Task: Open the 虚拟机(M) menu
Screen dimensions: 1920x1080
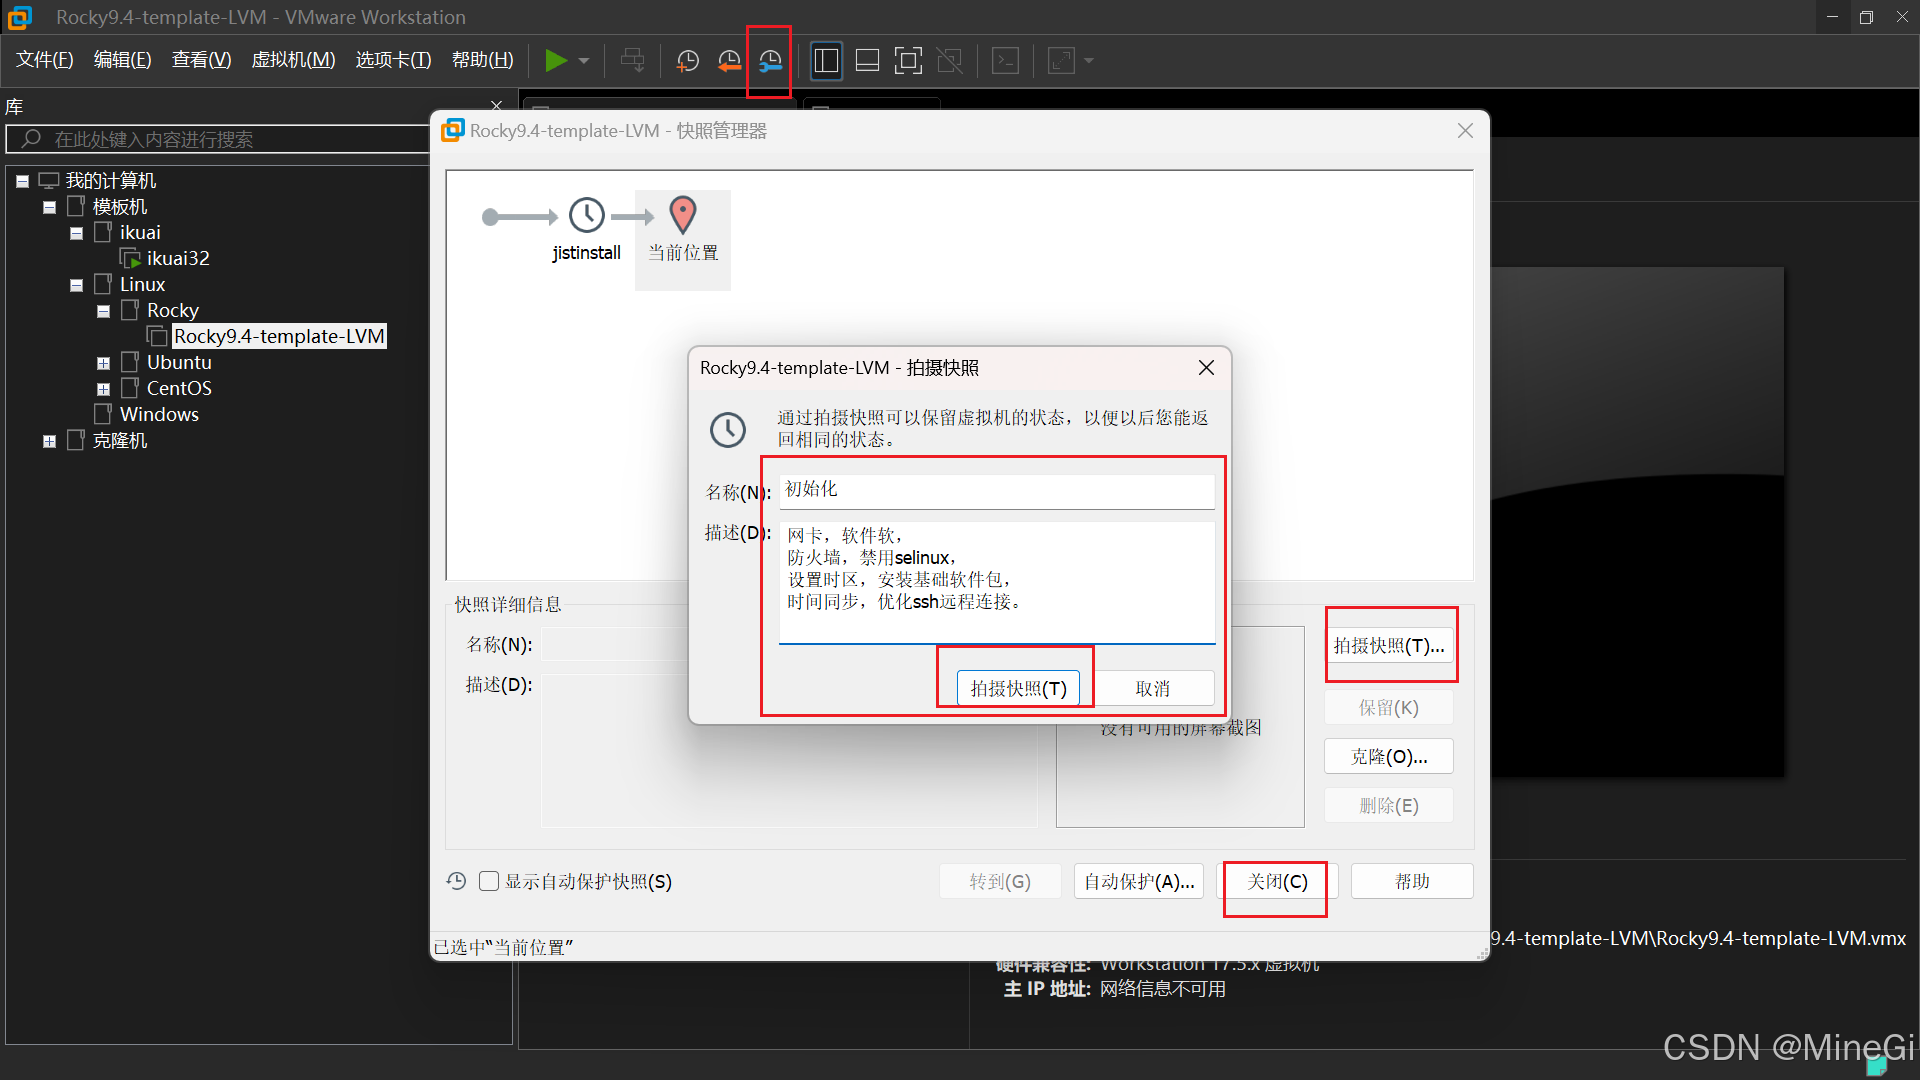Action: pos(293,60)
